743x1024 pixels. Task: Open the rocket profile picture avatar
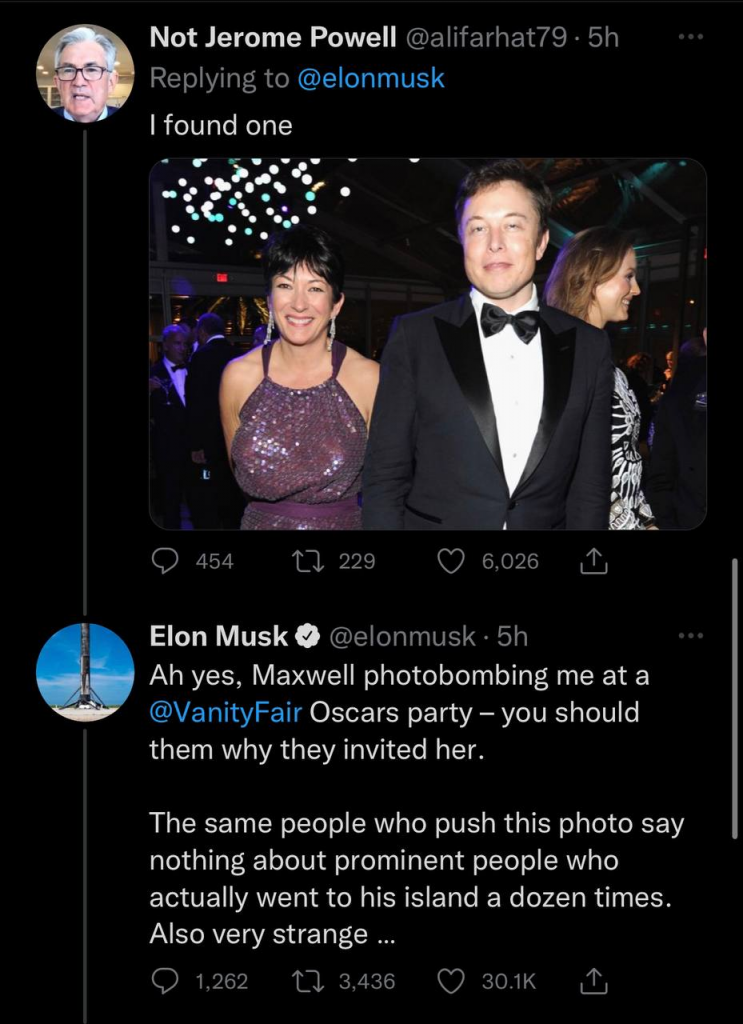click(x=85, y=672)
